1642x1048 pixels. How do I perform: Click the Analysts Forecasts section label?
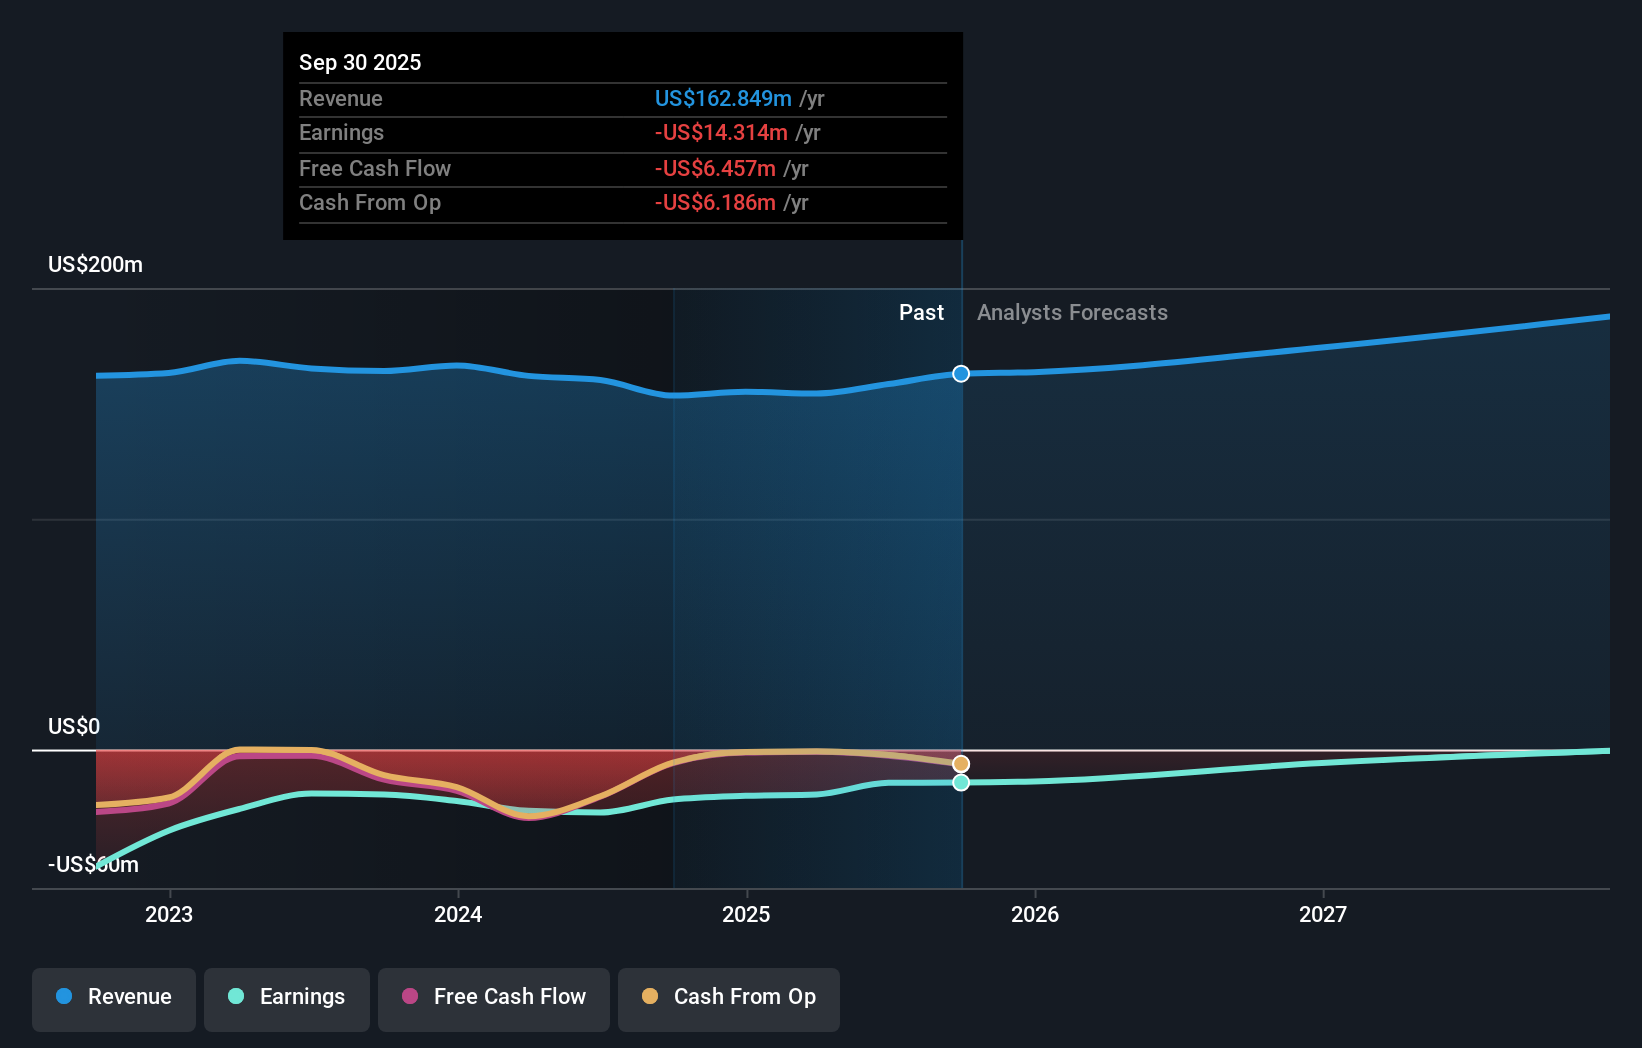[x=1072, y=312]
